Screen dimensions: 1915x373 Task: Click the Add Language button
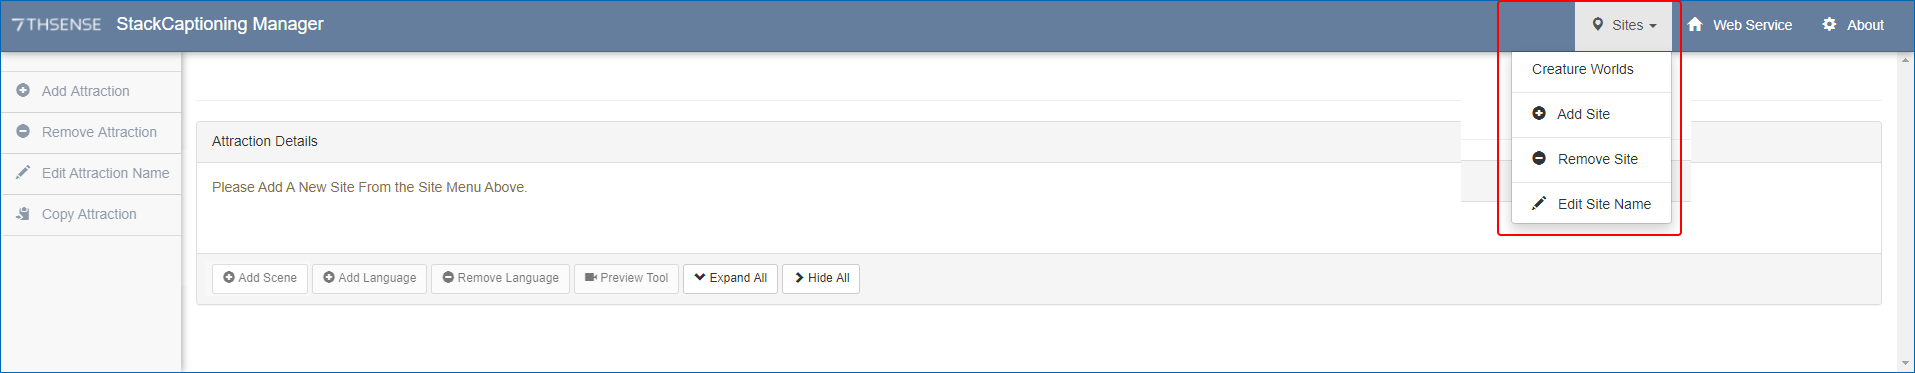tap(369, 278)
